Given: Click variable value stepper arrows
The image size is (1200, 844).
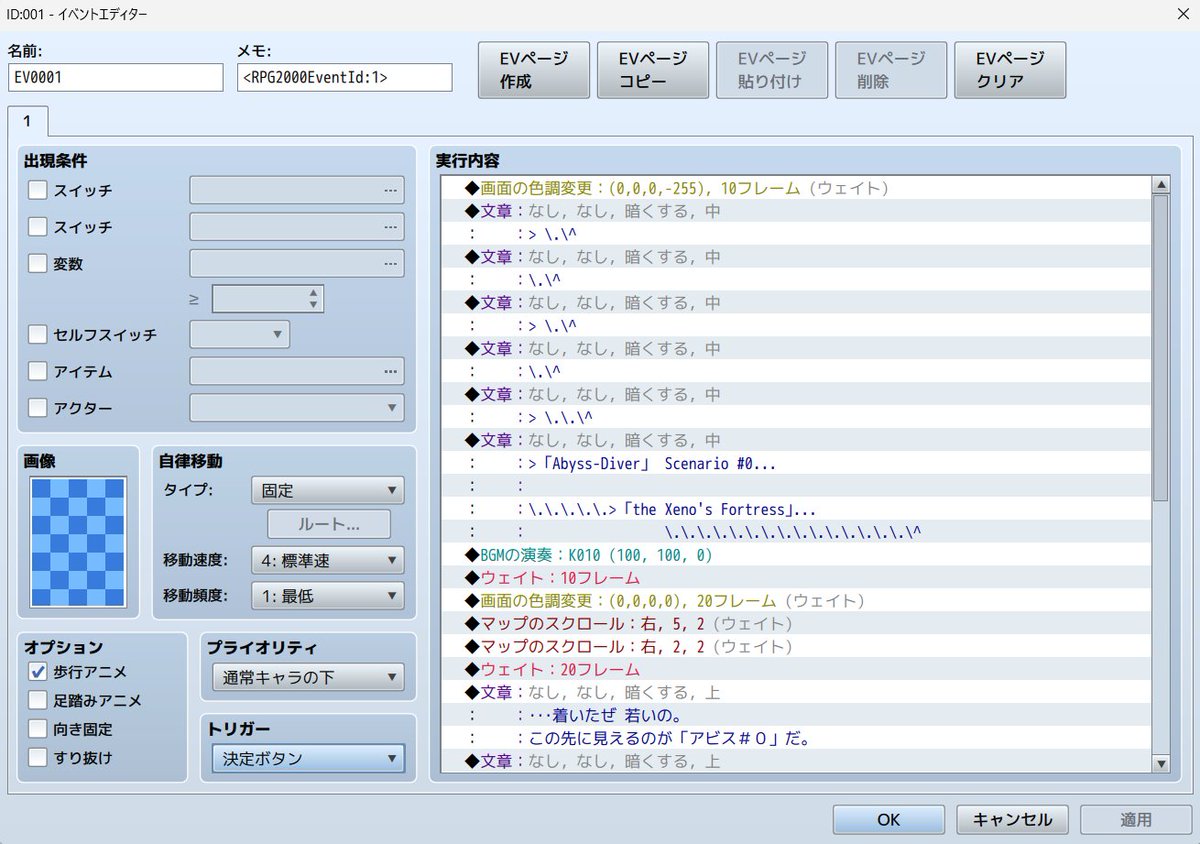Looking at the screenshot, I should 314,298.
